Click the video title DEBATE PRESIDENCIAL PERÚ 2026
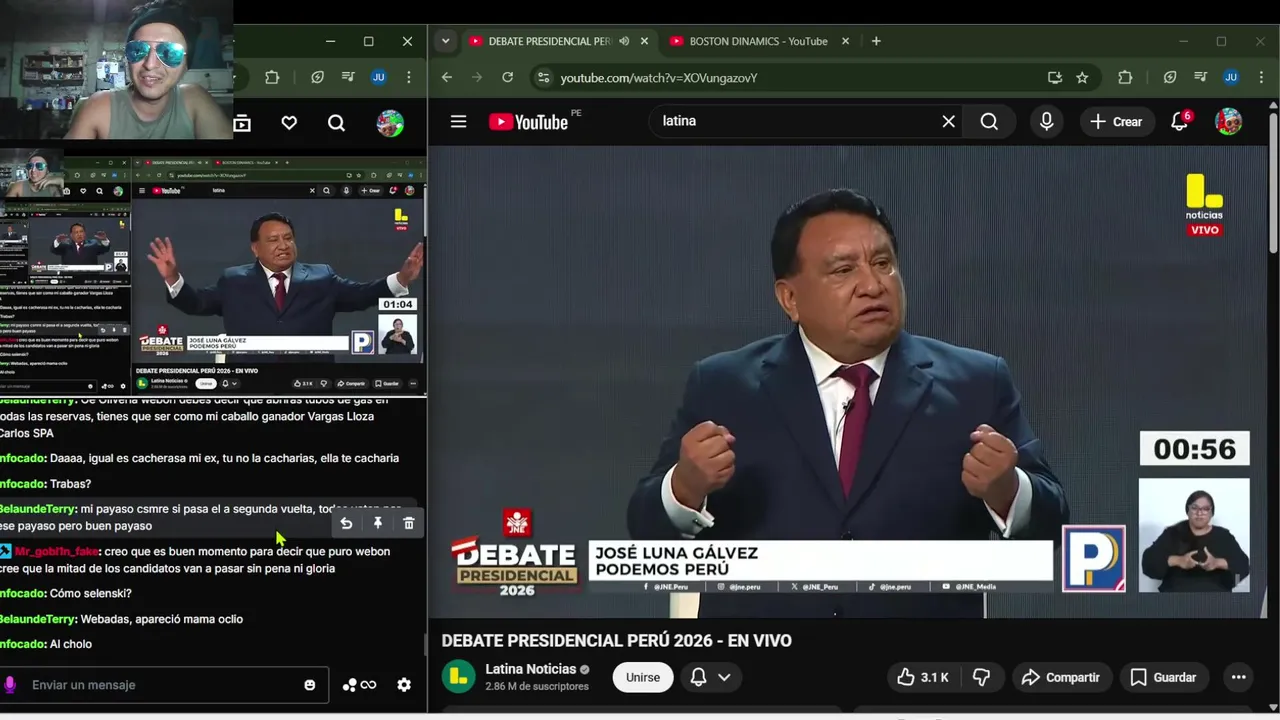Viewport: 1280px width, 720px height. 616,641
